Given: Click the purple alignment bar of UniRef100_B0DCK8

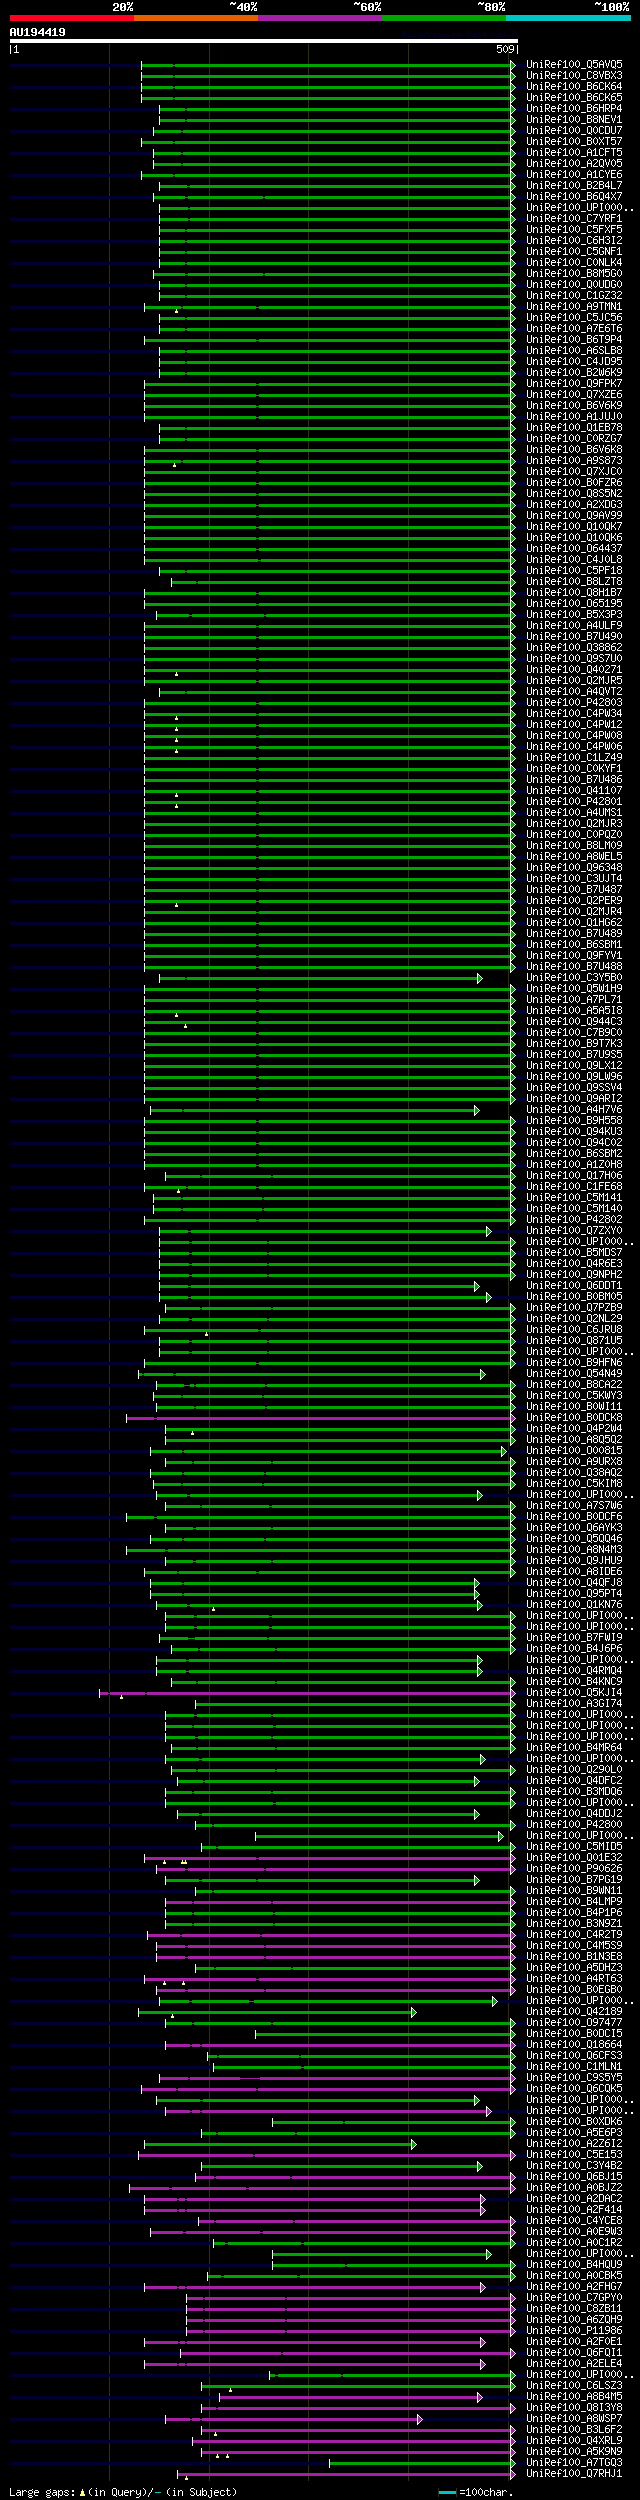Looking at the screenshot, I should pos(320,1418).
